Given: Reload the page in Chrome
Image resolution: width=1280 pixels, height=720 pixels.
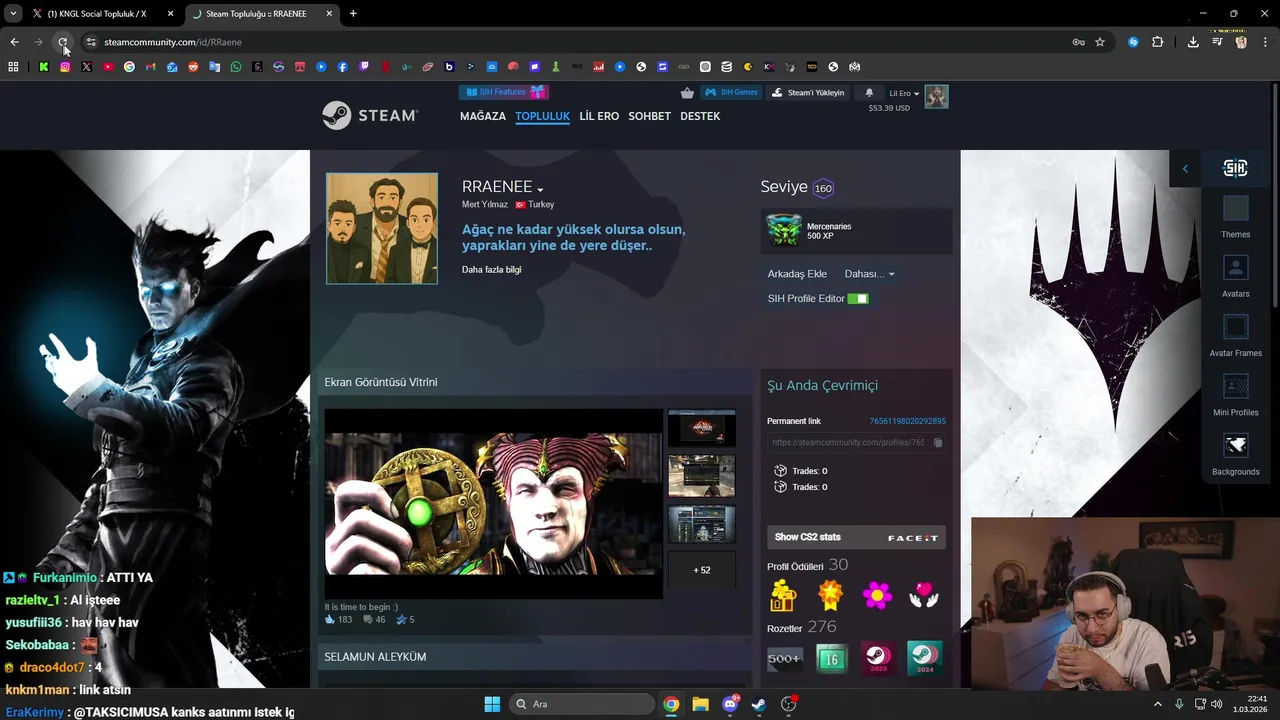Looking at the screenshot, I should pos(63,42).
